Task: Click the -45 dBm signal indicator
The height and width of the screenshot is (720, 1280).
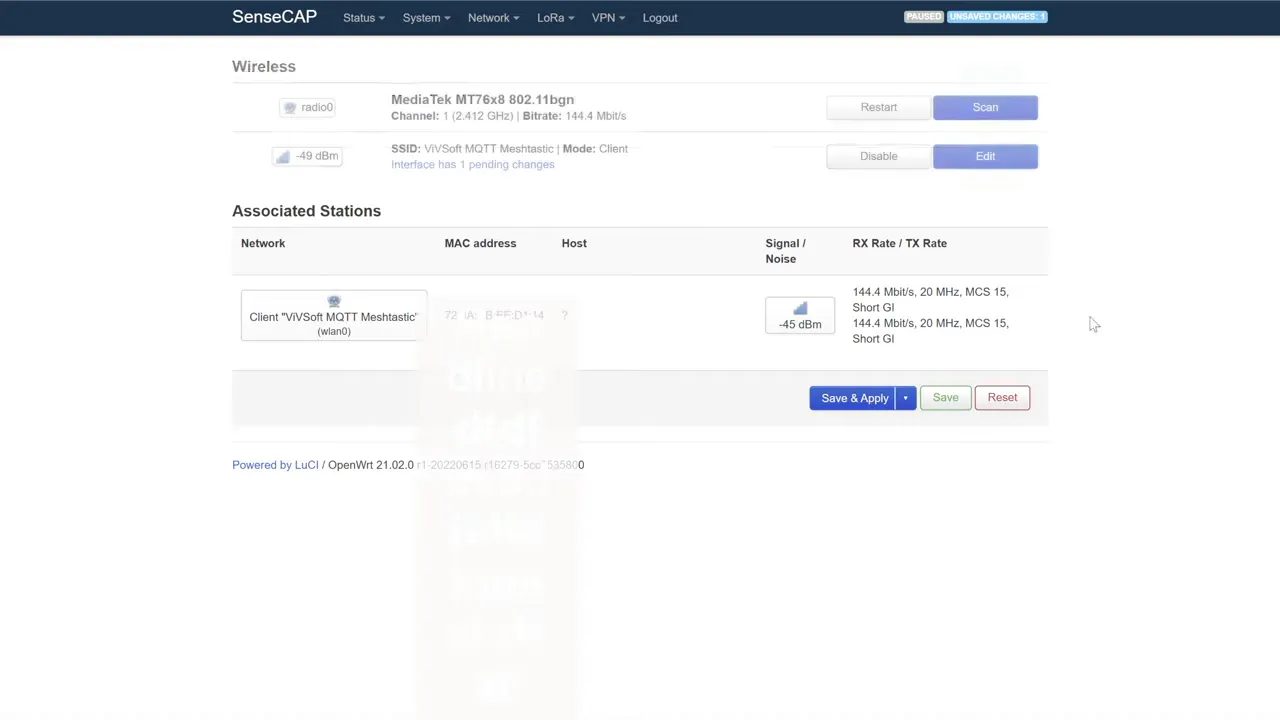Action: click(x=800, y=315)
